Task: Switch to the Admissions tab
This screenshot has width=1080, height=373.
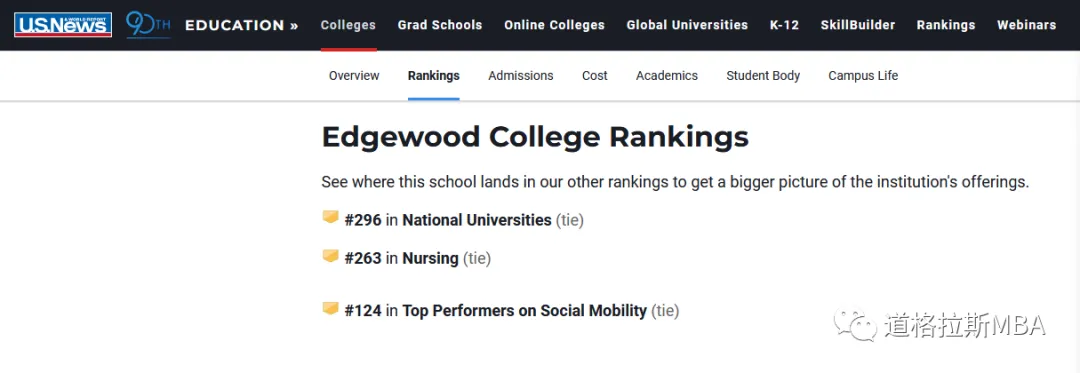Action: (x=521, y=76)
